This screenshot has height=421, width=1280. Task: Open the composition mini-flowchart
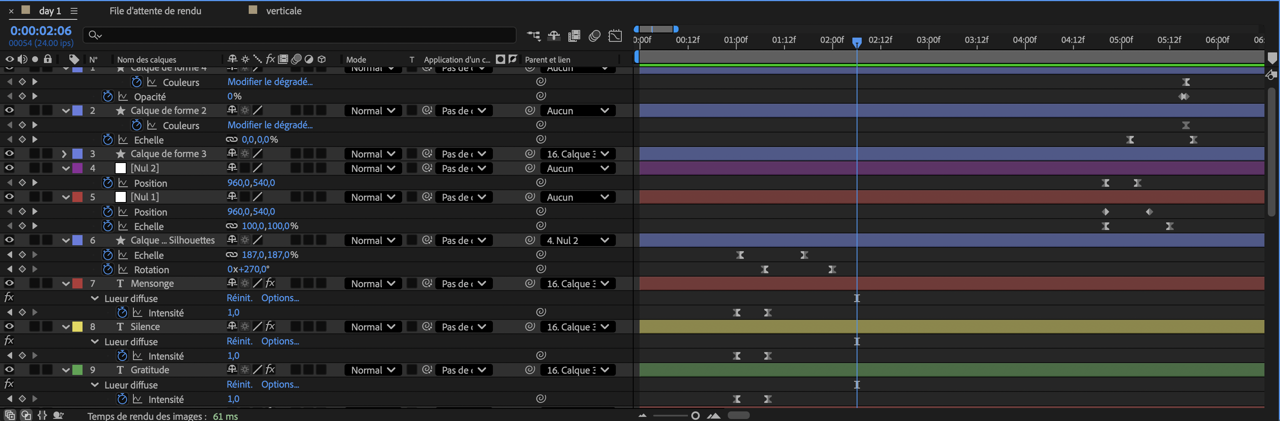click(534, 36)
